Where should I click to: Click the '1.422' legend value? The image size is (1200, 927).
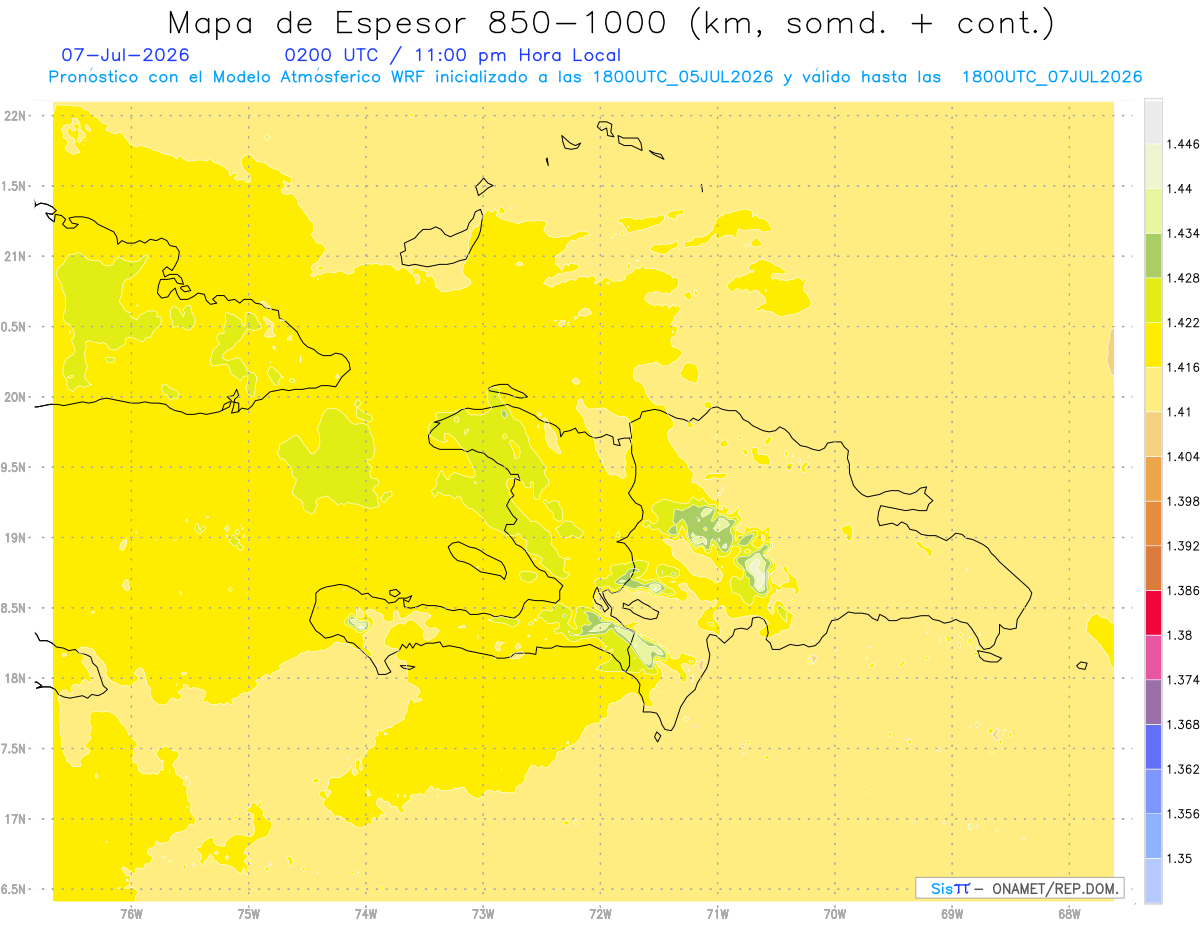[1181, 323]
